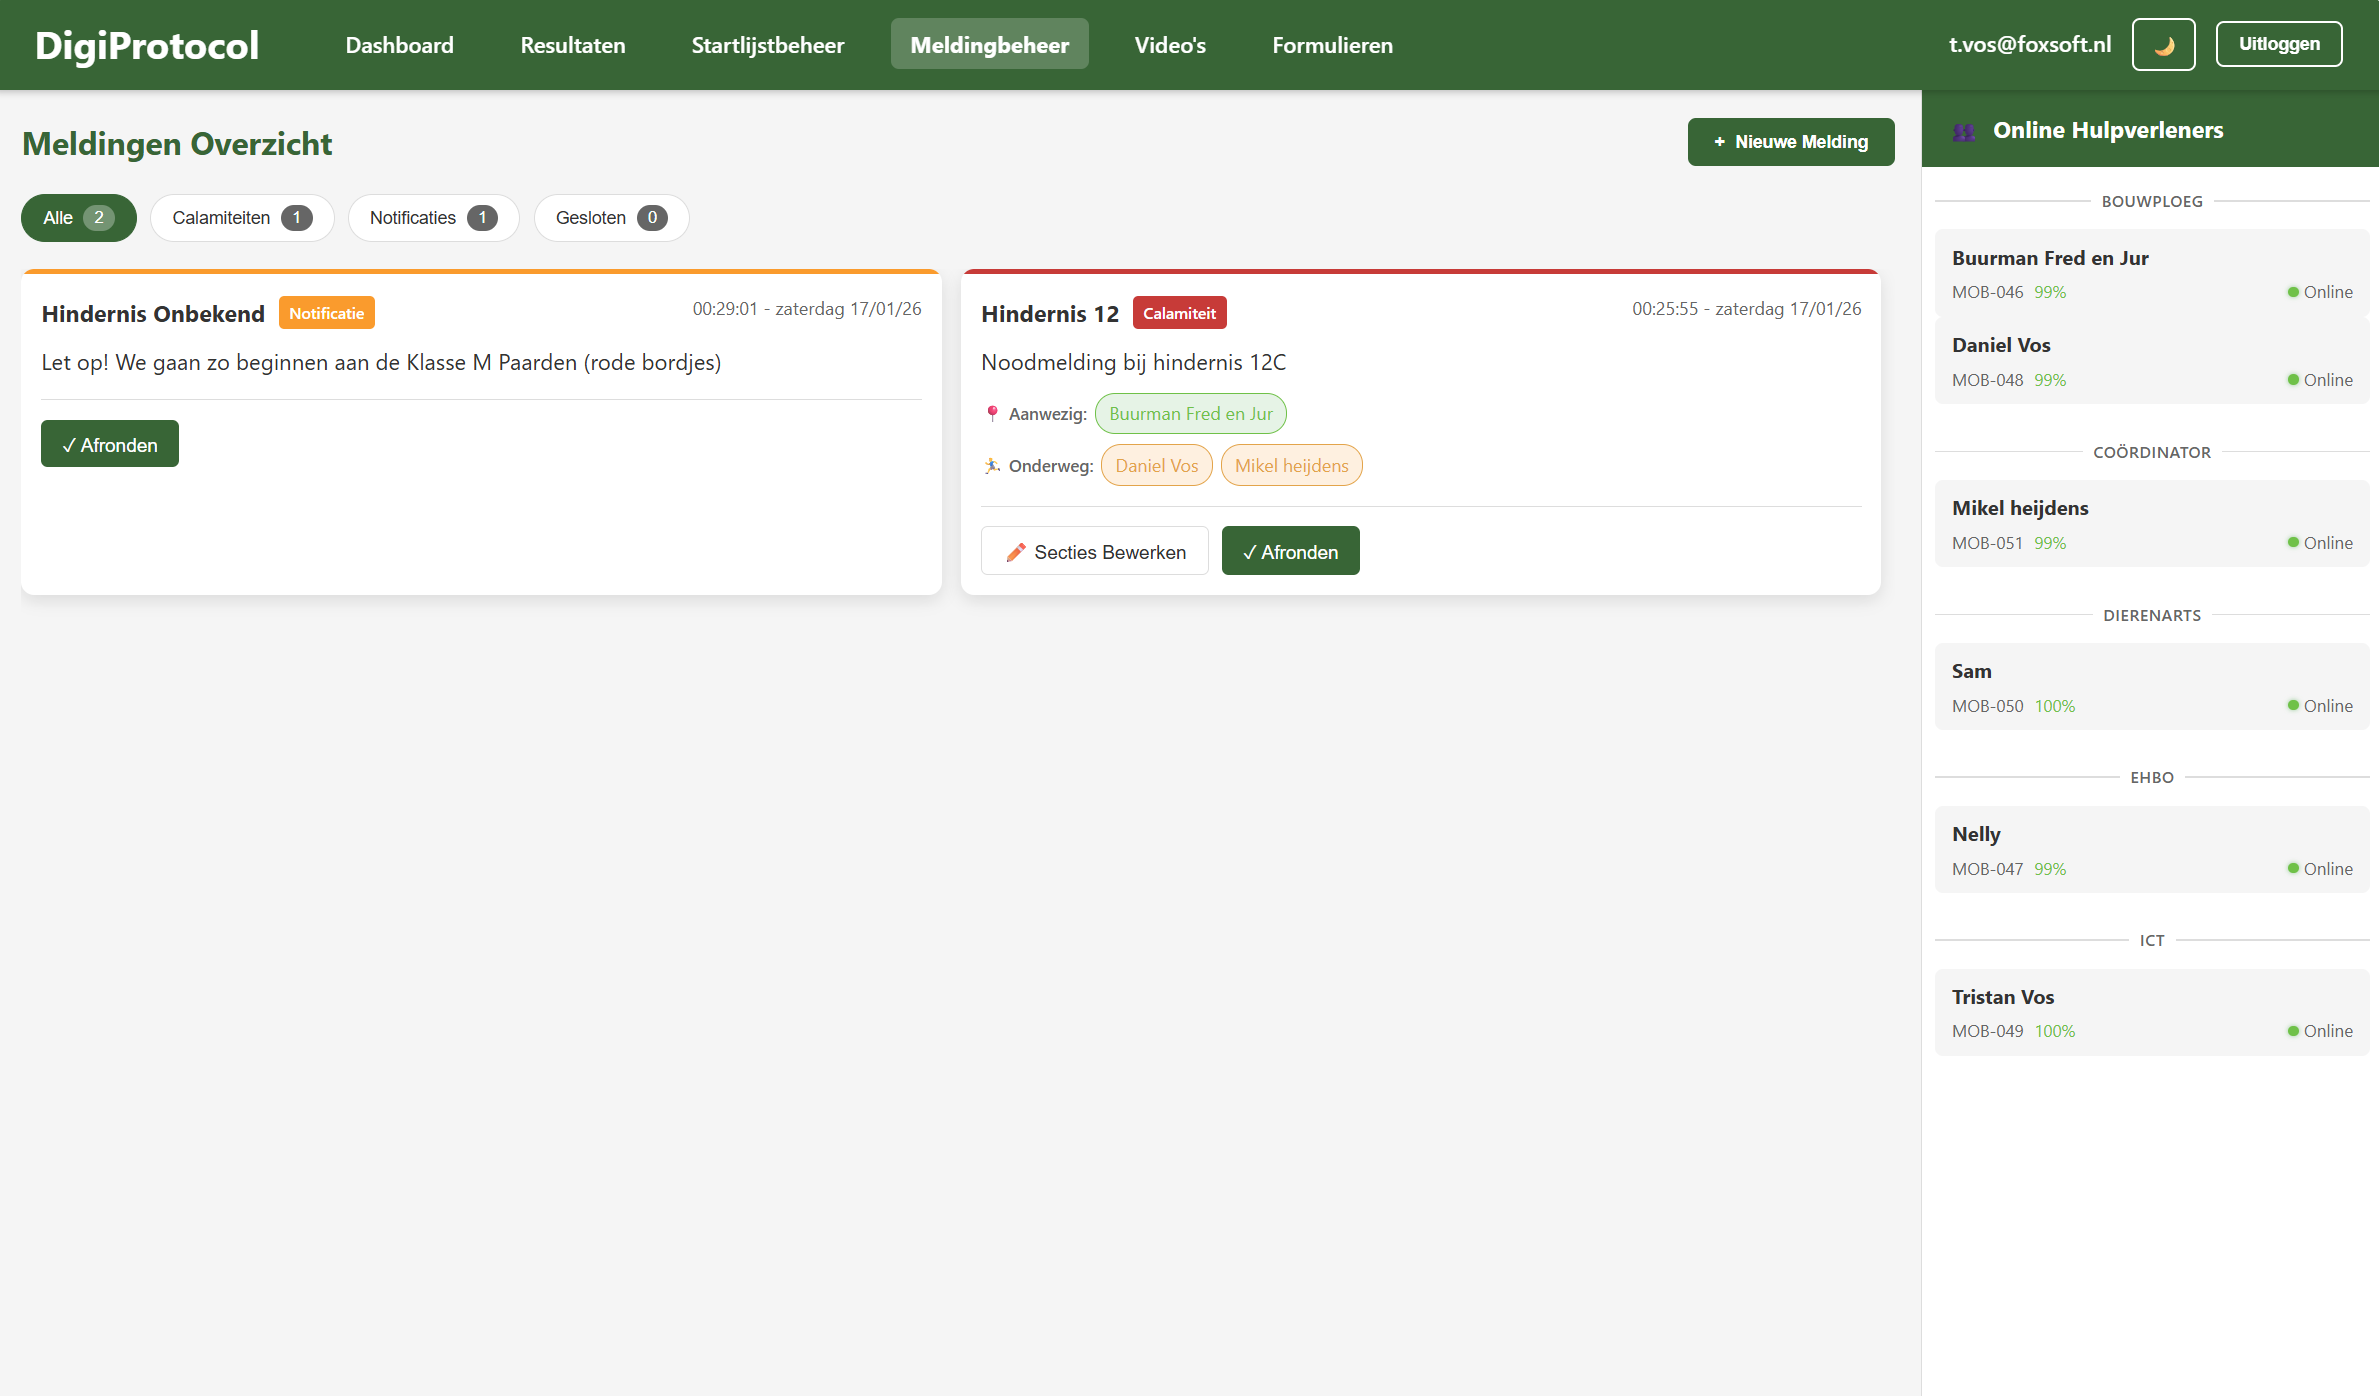The height and width of the screenshot is (1396, 2379).
Task: Click the red Calamiteit badge
Action: [1179, 313]
